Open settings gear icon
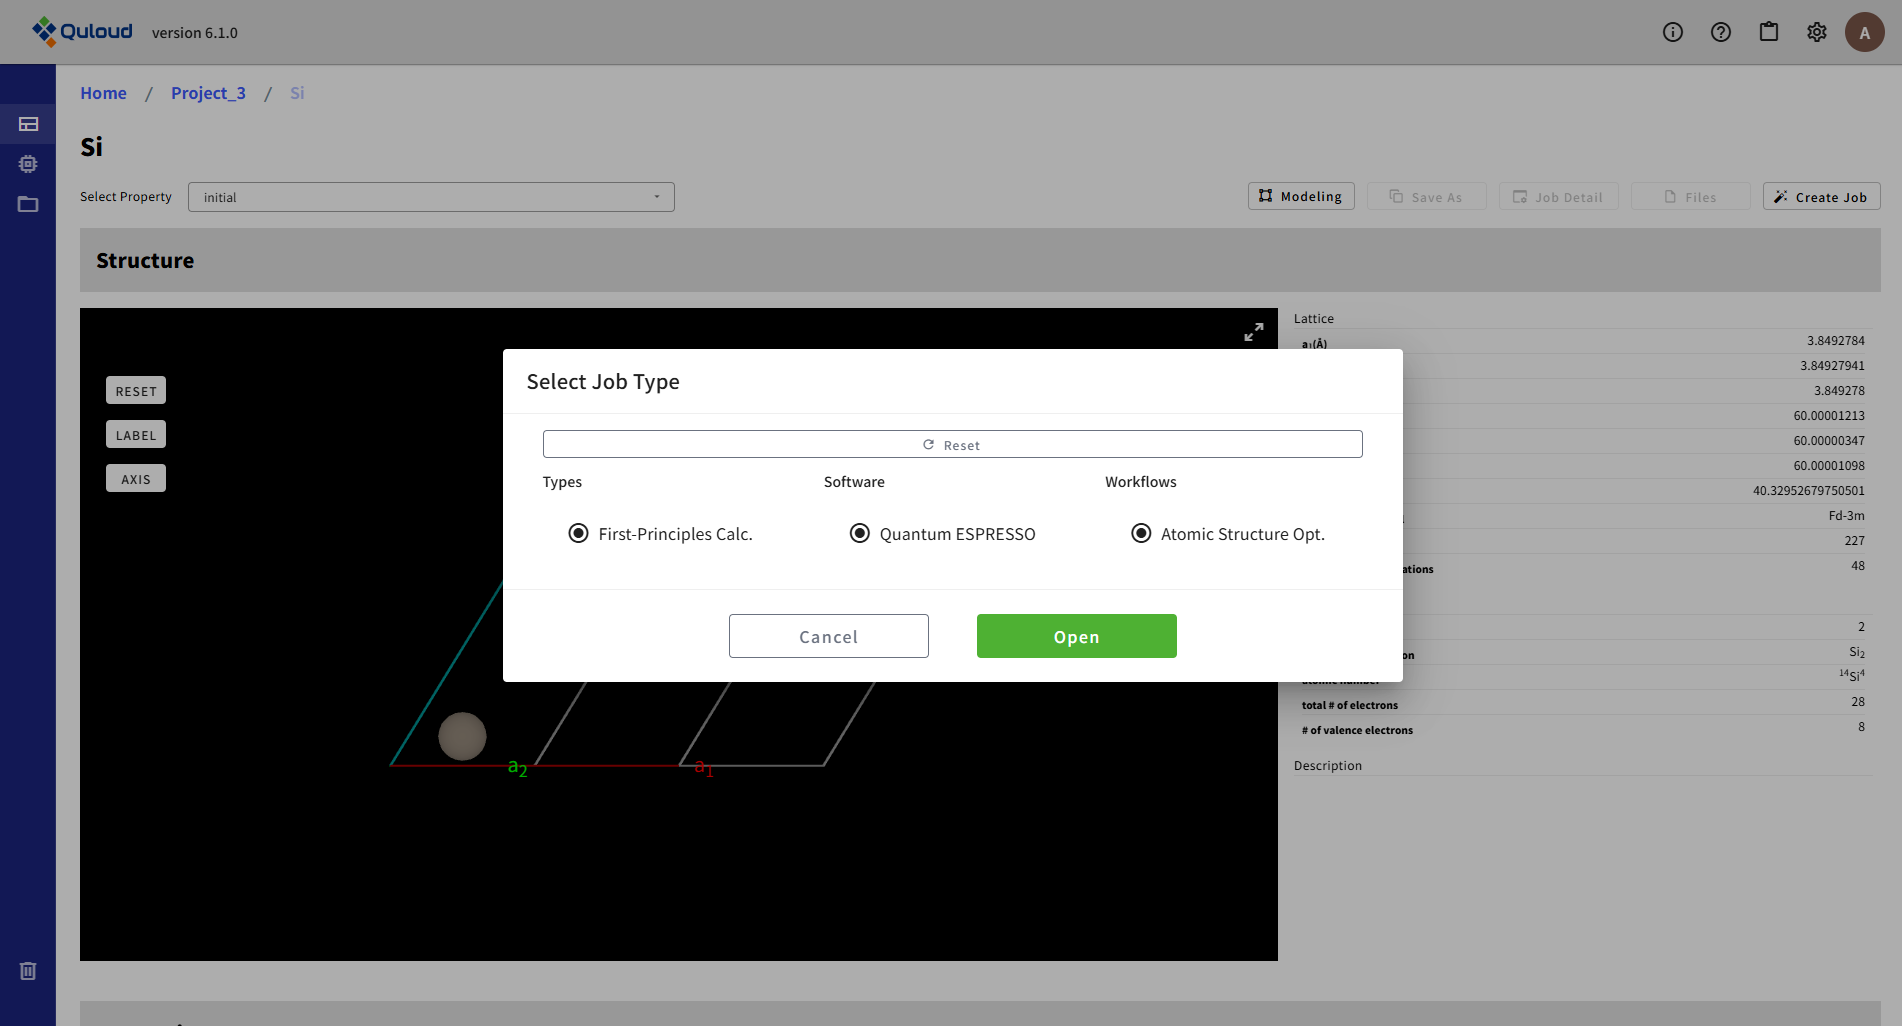 click(1817, 32)
